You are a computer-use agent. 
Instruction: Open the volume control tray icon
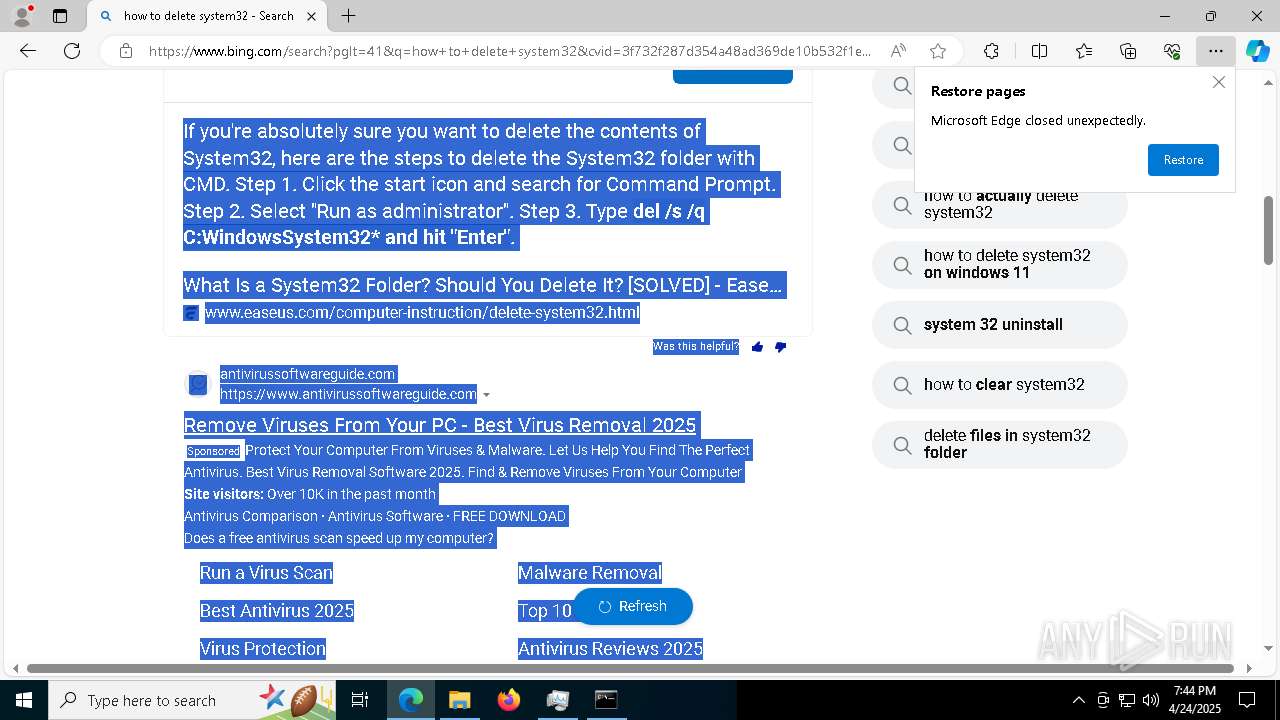(x=1150, y=700)
